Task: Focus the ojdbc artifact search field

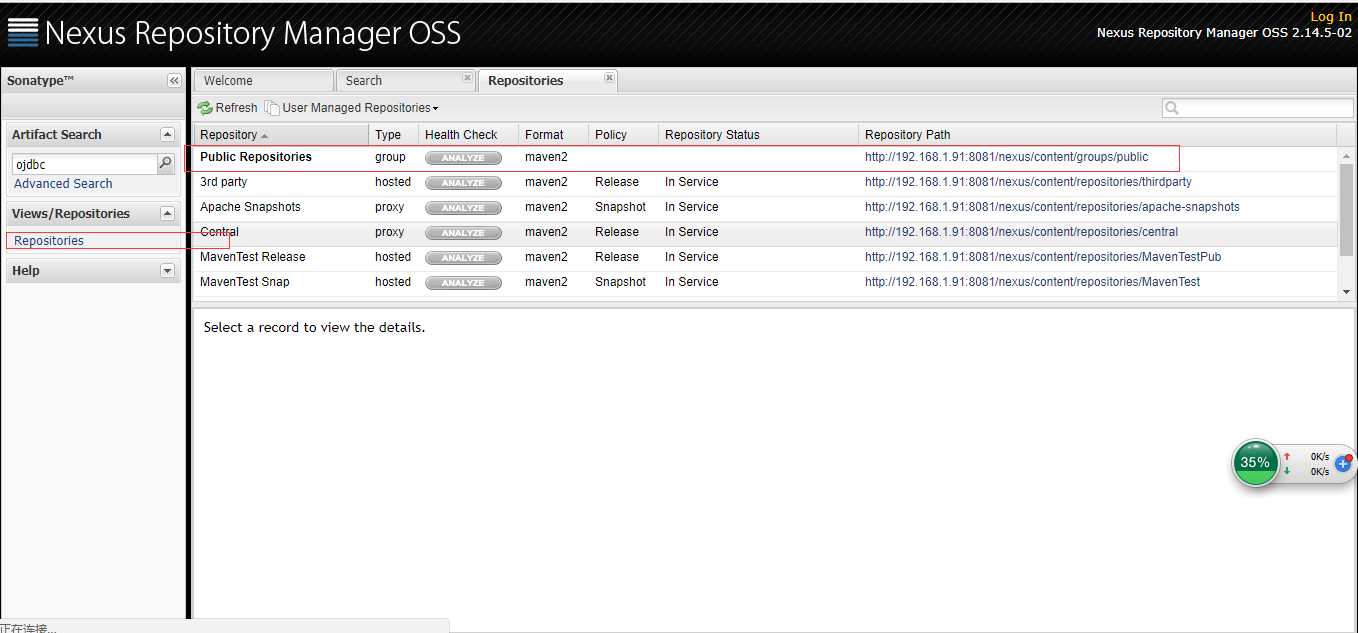Action: [x=85, y=164]
